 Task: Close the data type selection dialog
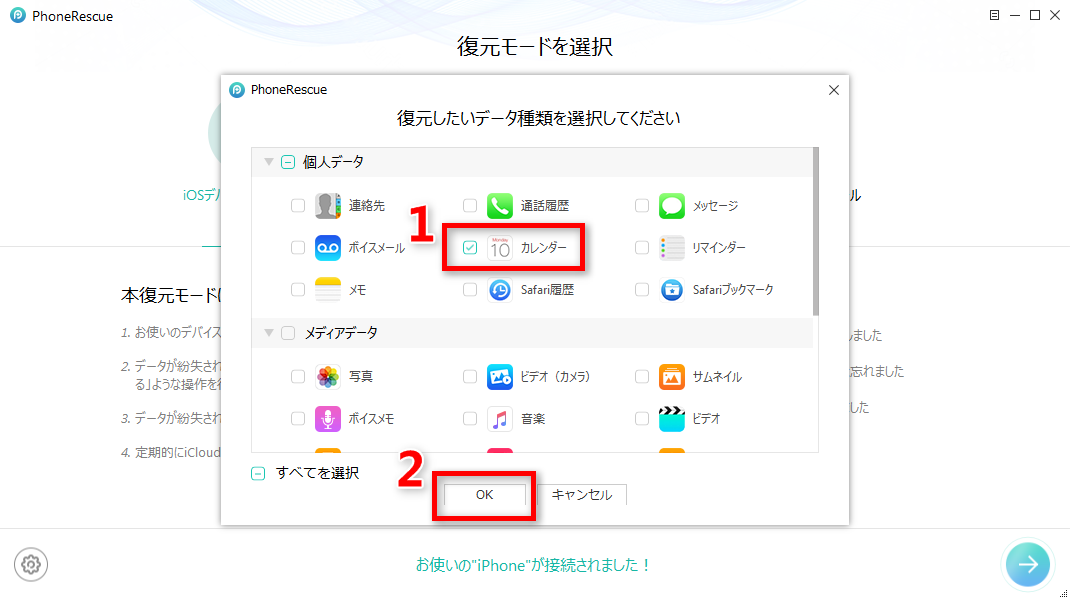pyautogui.click(x=833, y=90)
